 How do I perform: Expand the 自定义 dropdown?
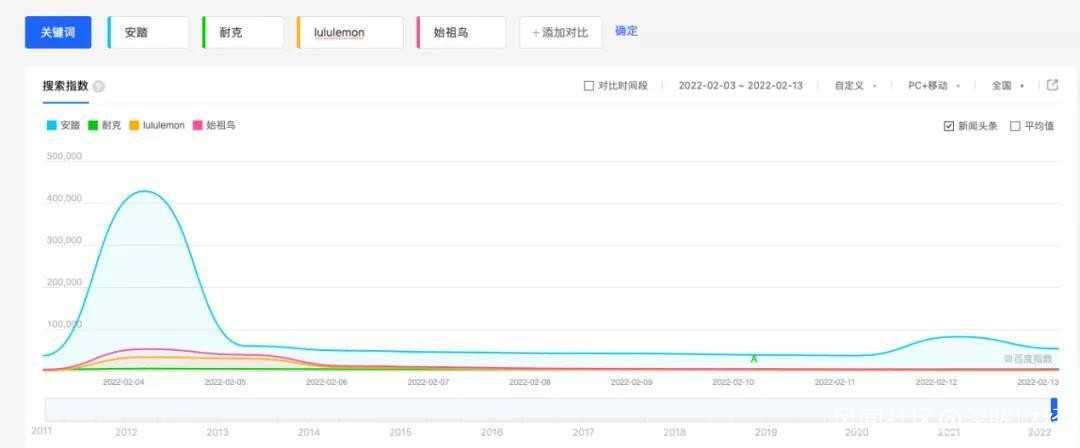[855, 85]
